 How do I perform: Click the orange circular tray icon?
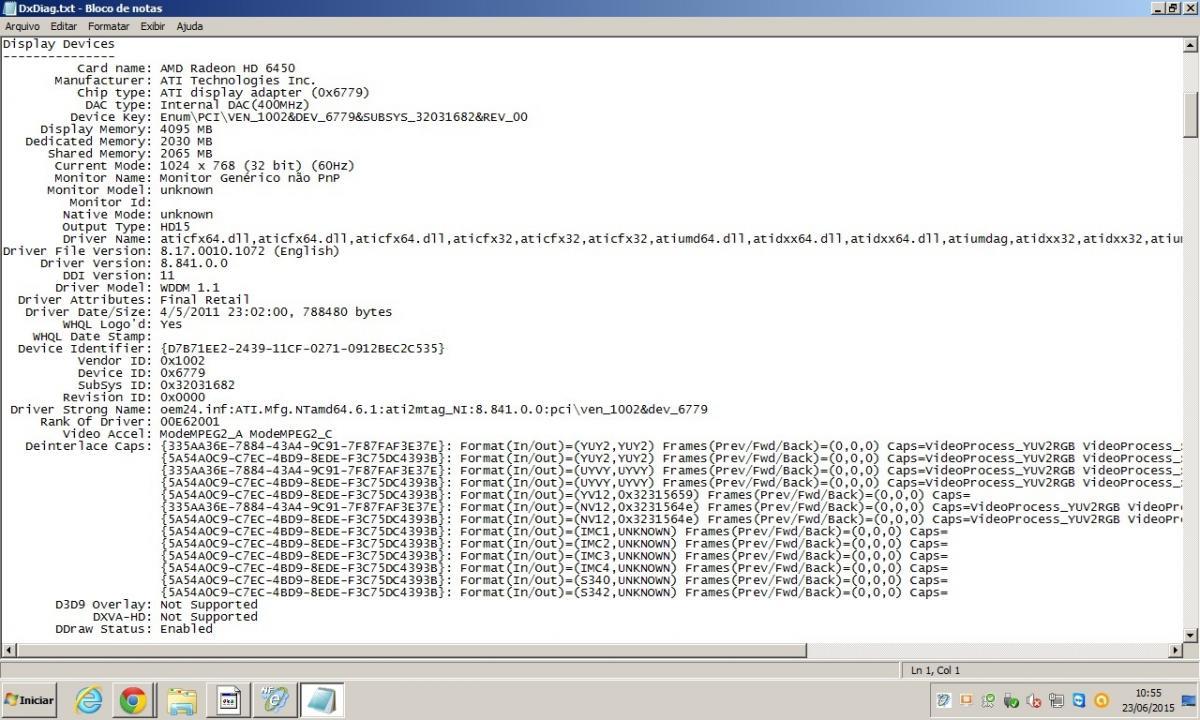[x=1102, y=701]
